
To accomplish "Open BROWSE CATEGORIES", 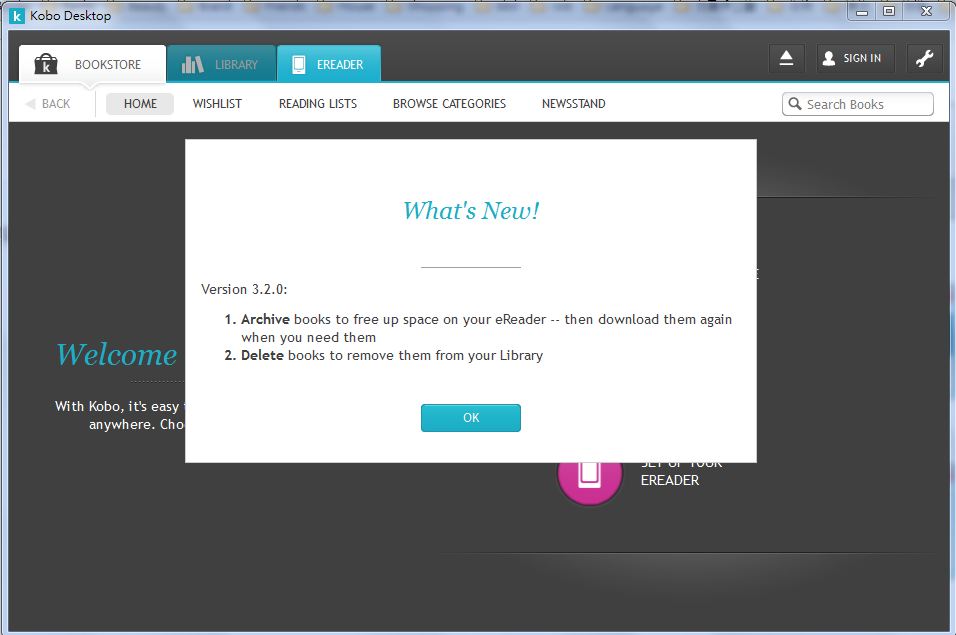I will click(x=448, y=103).
